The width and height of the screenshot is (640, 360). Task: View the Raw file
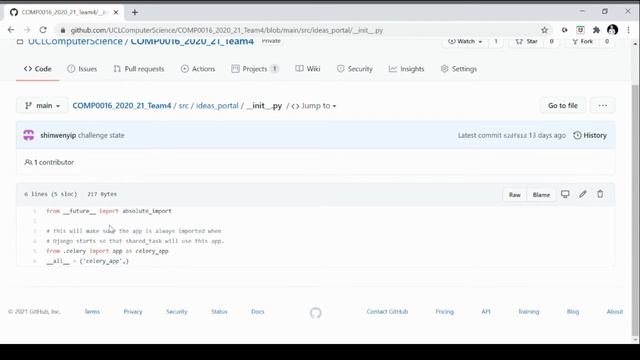coord(515,195)
